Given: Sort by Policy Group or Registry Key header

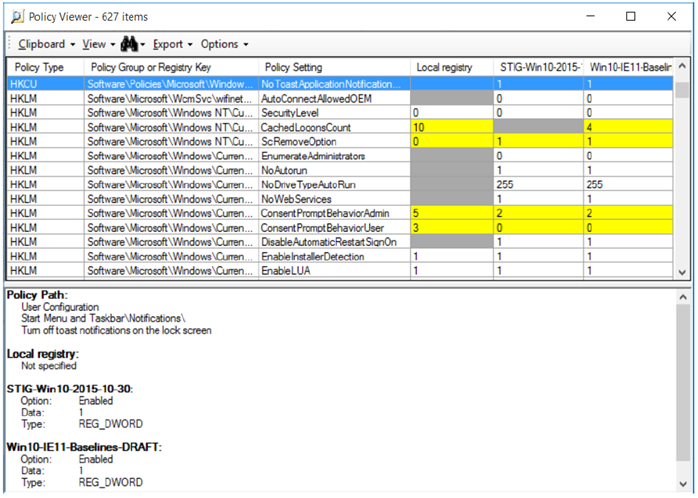Looking at the screenshot, I should tap(171, 67).
